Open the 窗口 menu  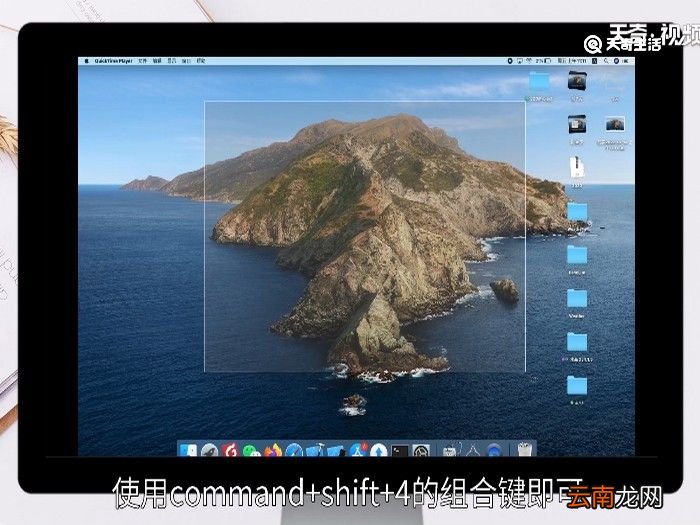(x=186, y=61)
